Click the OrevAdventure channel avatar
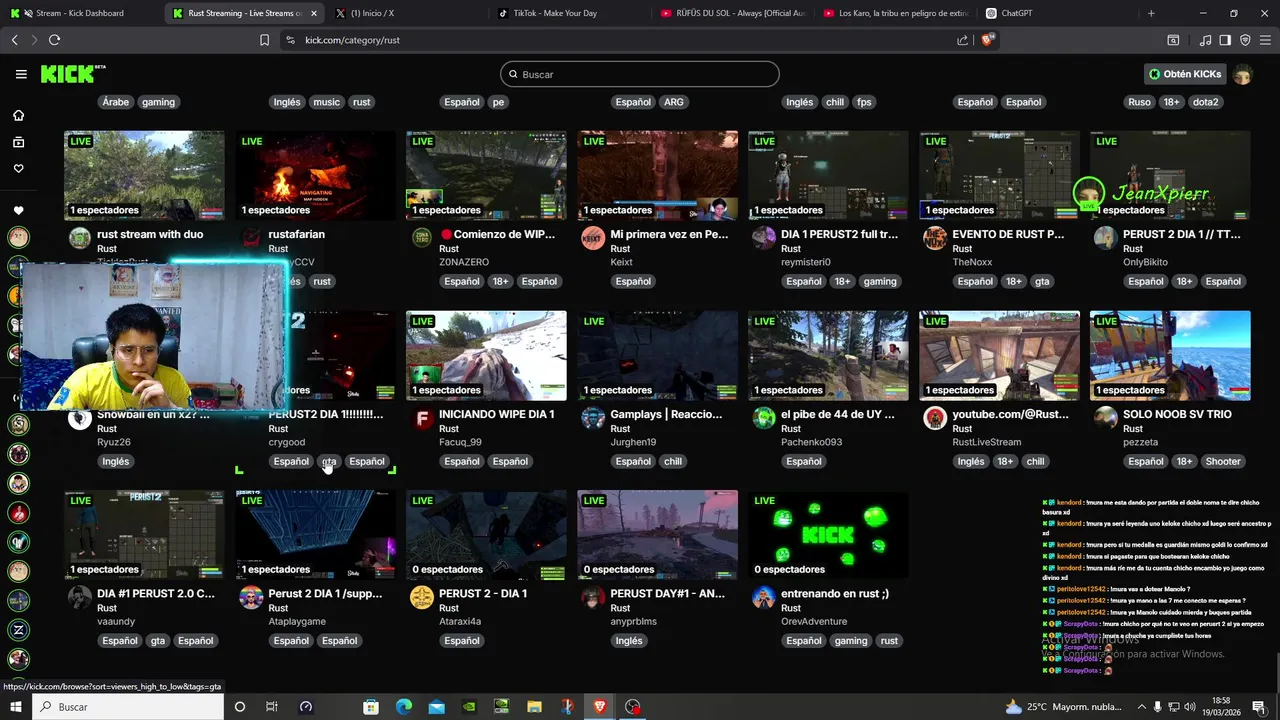 click(764, 598)
